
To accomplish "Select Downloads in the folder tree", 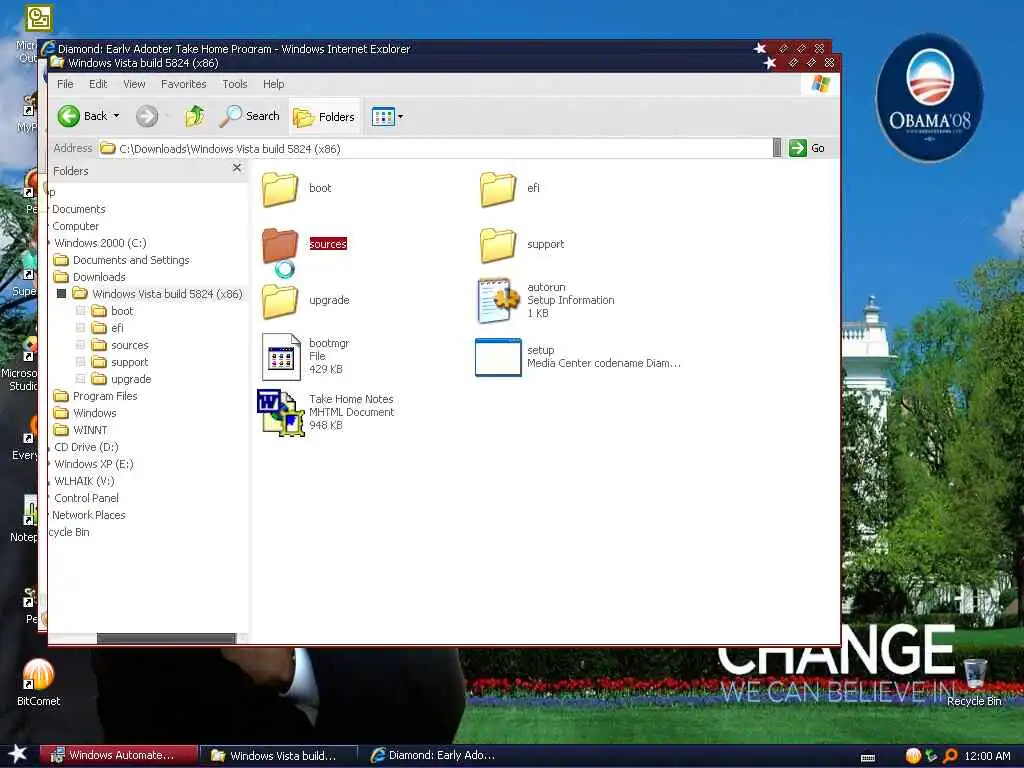I will (99, 277).
